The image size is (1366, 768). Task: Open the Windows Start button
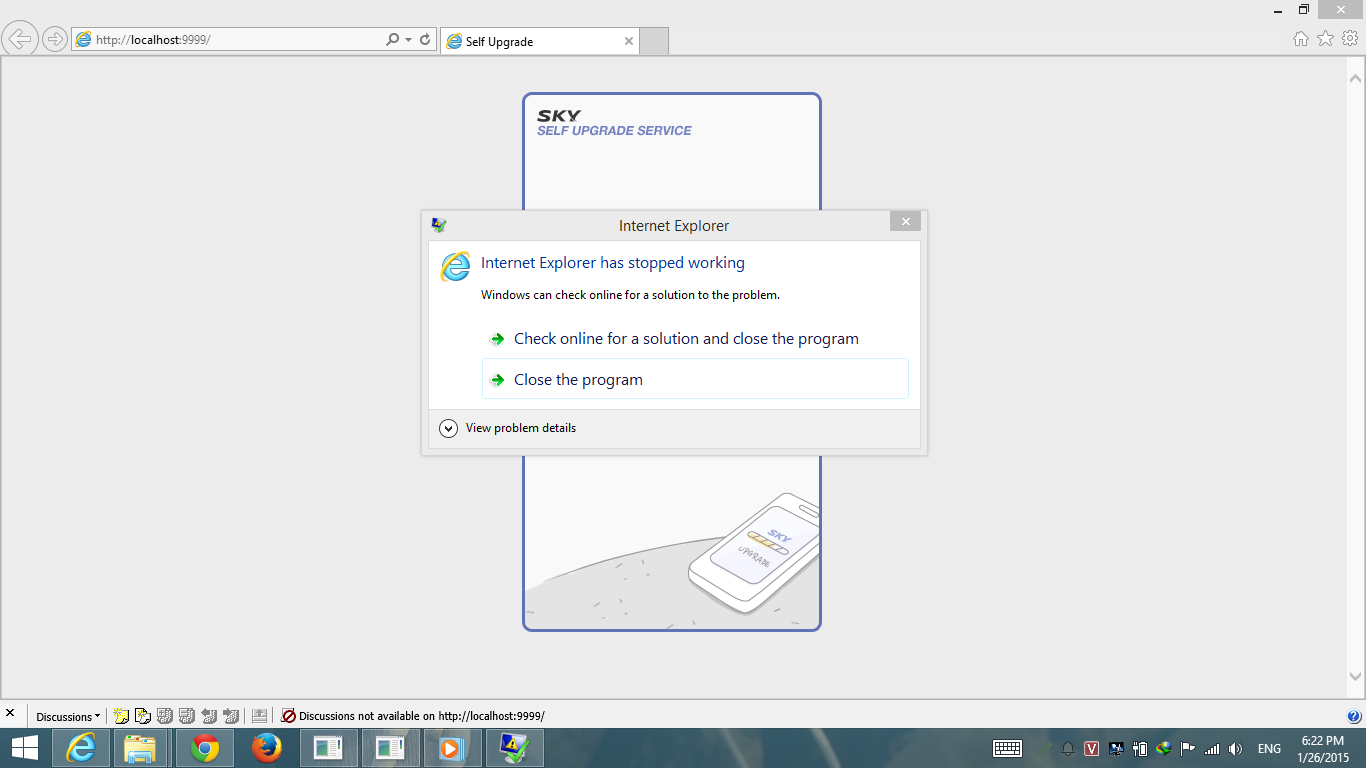(x=24, y=748)
